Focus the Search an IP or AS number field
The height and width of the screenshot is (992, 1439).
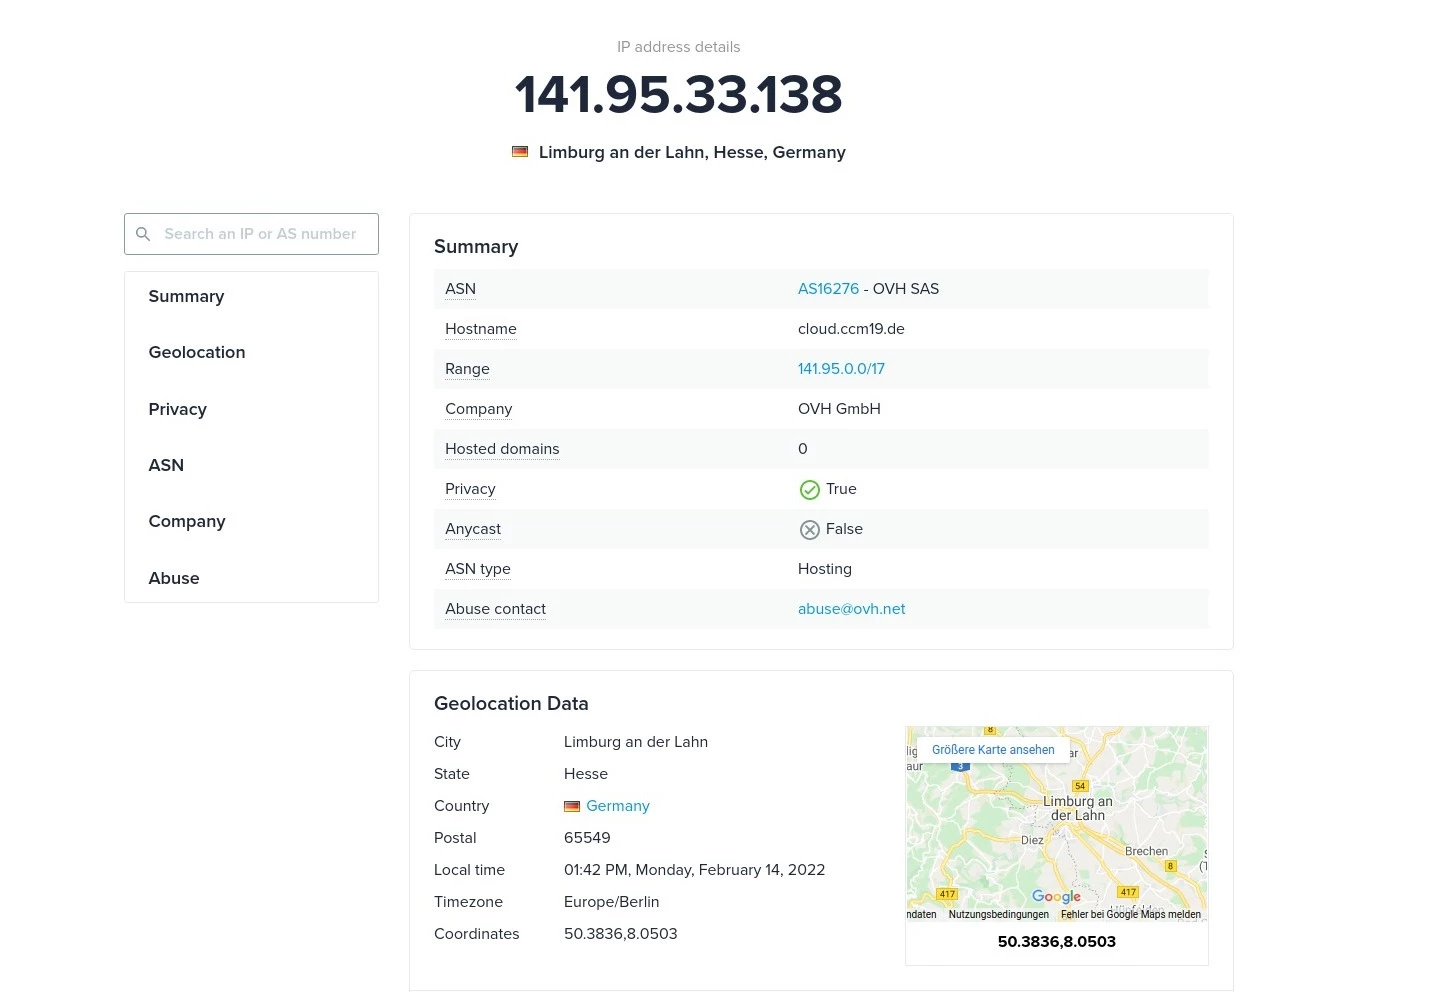click(260, 234)
